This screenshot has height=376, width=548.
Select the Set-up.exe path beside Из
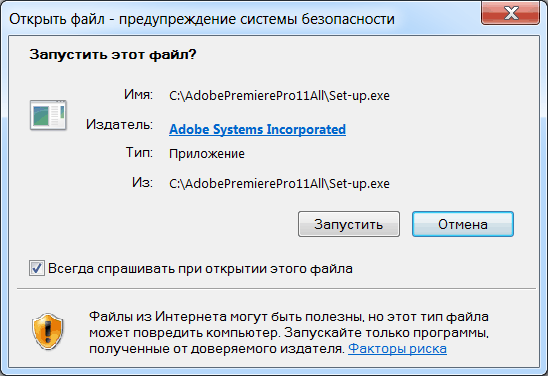279,183
